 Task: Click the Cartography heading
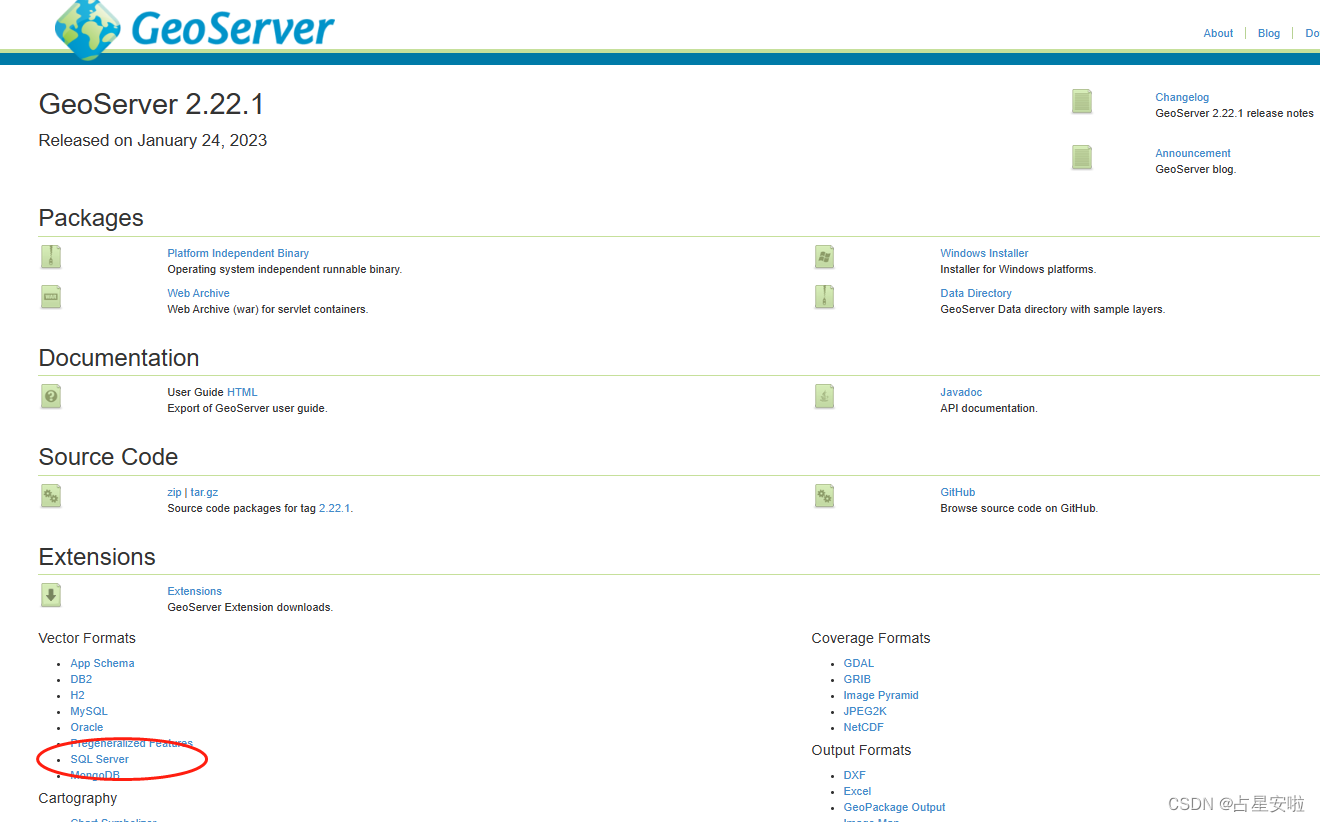point(78,798)
